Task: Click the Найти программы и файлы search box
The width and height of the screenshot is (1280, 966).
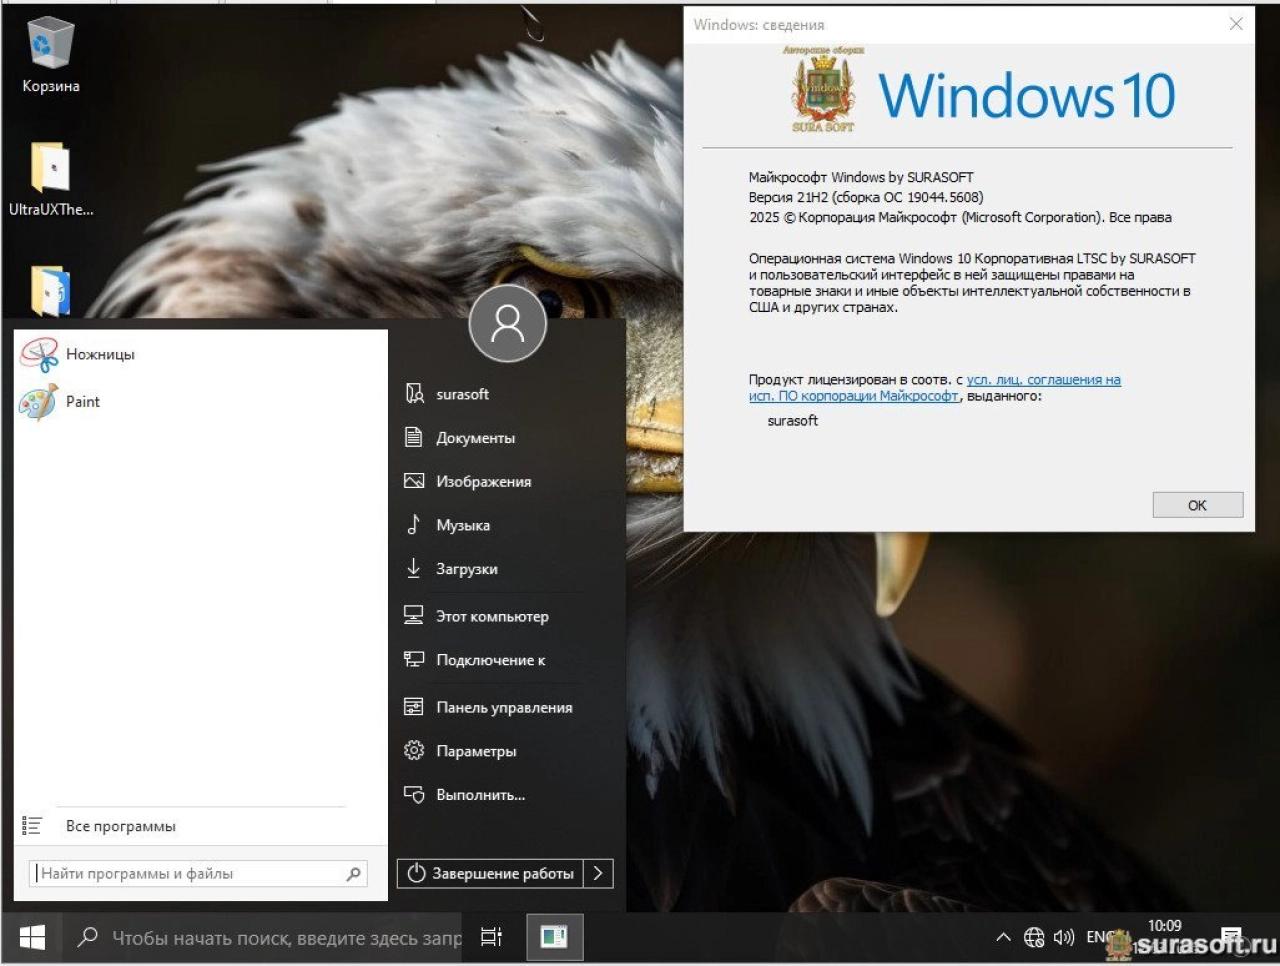Action: coord(198,873)
